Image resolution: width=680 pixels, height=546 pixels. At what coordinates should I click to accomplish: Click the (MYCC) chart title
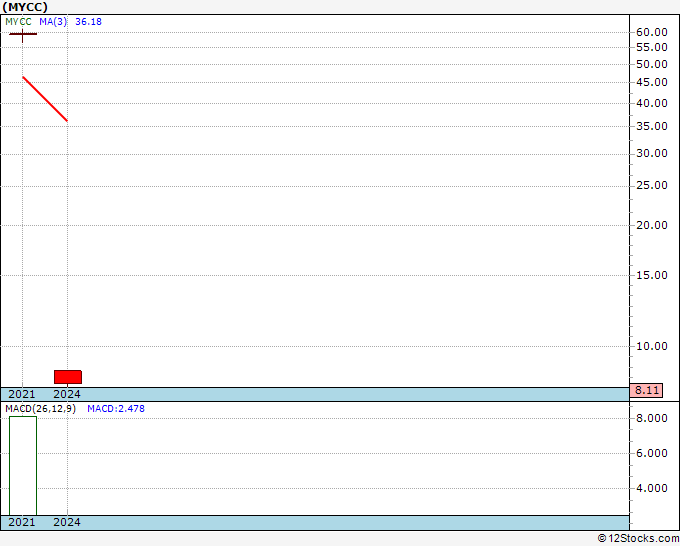coord(25,7)
